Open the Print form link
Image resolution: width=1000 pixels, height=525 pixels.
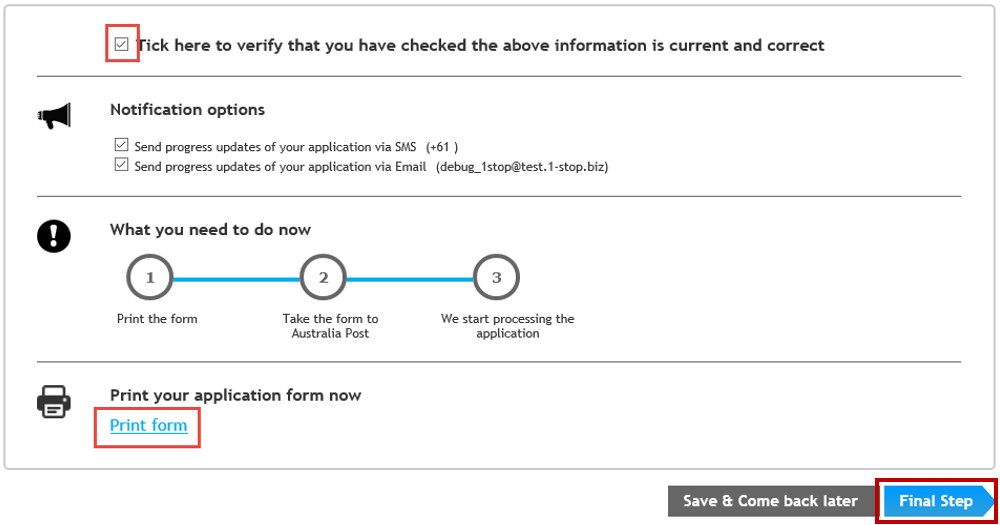click(149, 425)
